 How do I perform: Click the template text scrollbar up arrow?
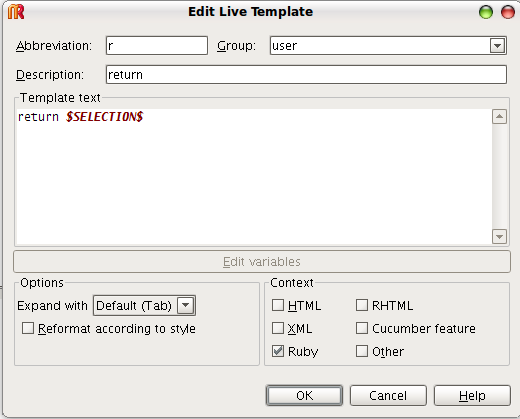coord(499,116)
